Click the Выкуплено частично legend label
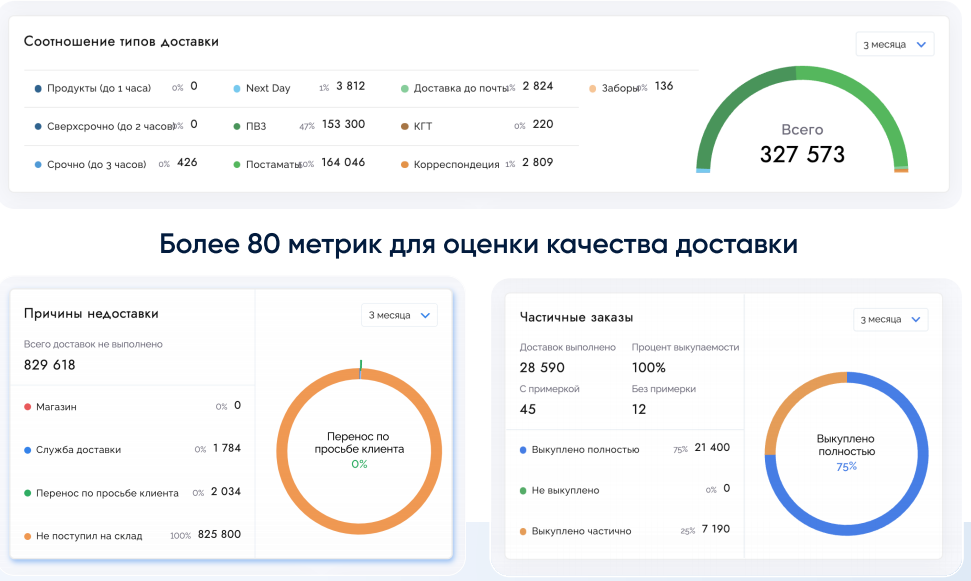971x581 pixels. [x=581, y=531]
